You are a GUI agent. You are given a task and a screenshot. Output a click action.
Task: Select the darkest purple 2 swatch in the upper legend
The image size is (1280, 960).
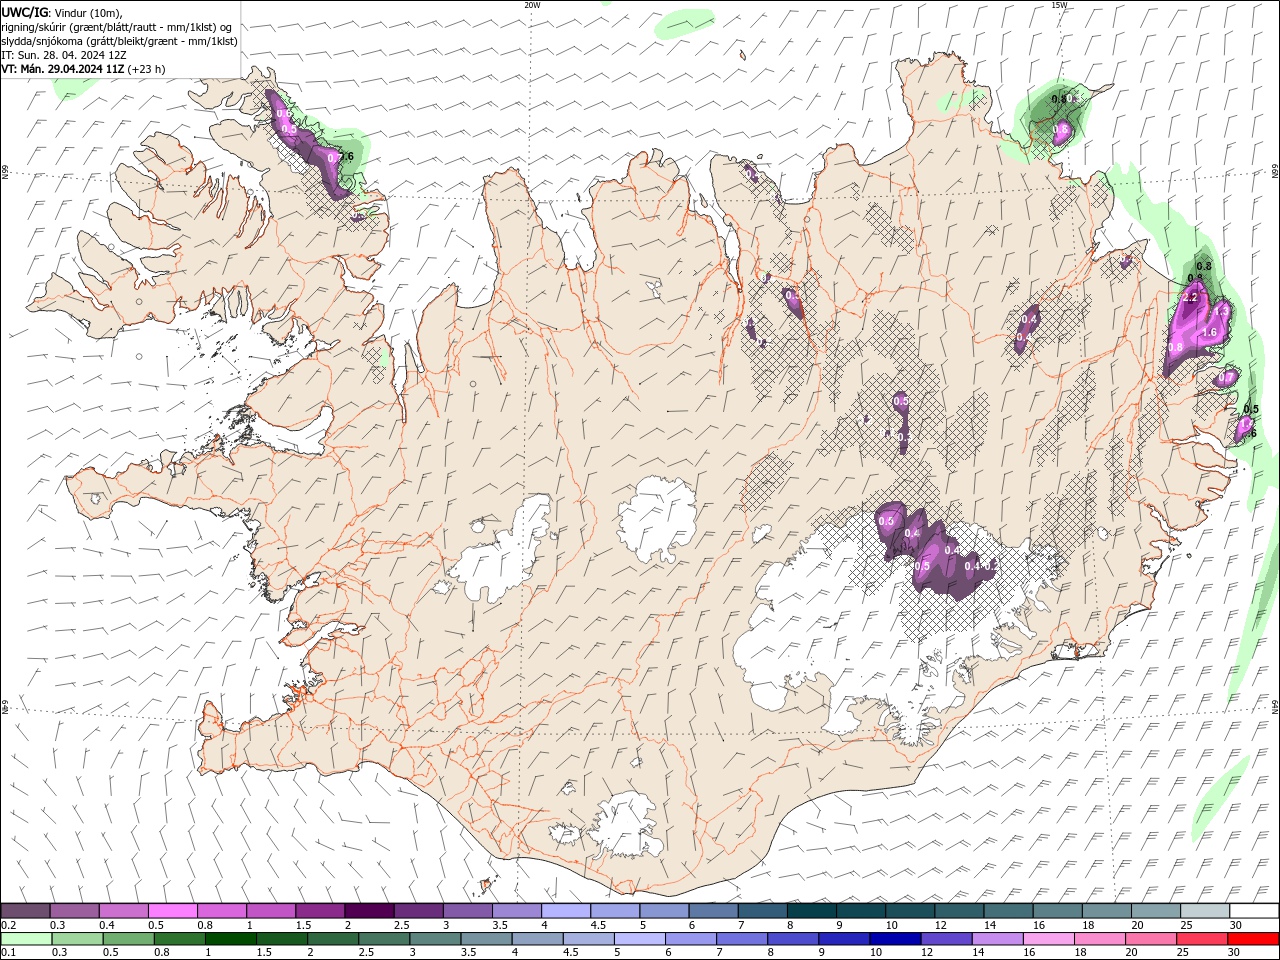click(x=369, y=911)
